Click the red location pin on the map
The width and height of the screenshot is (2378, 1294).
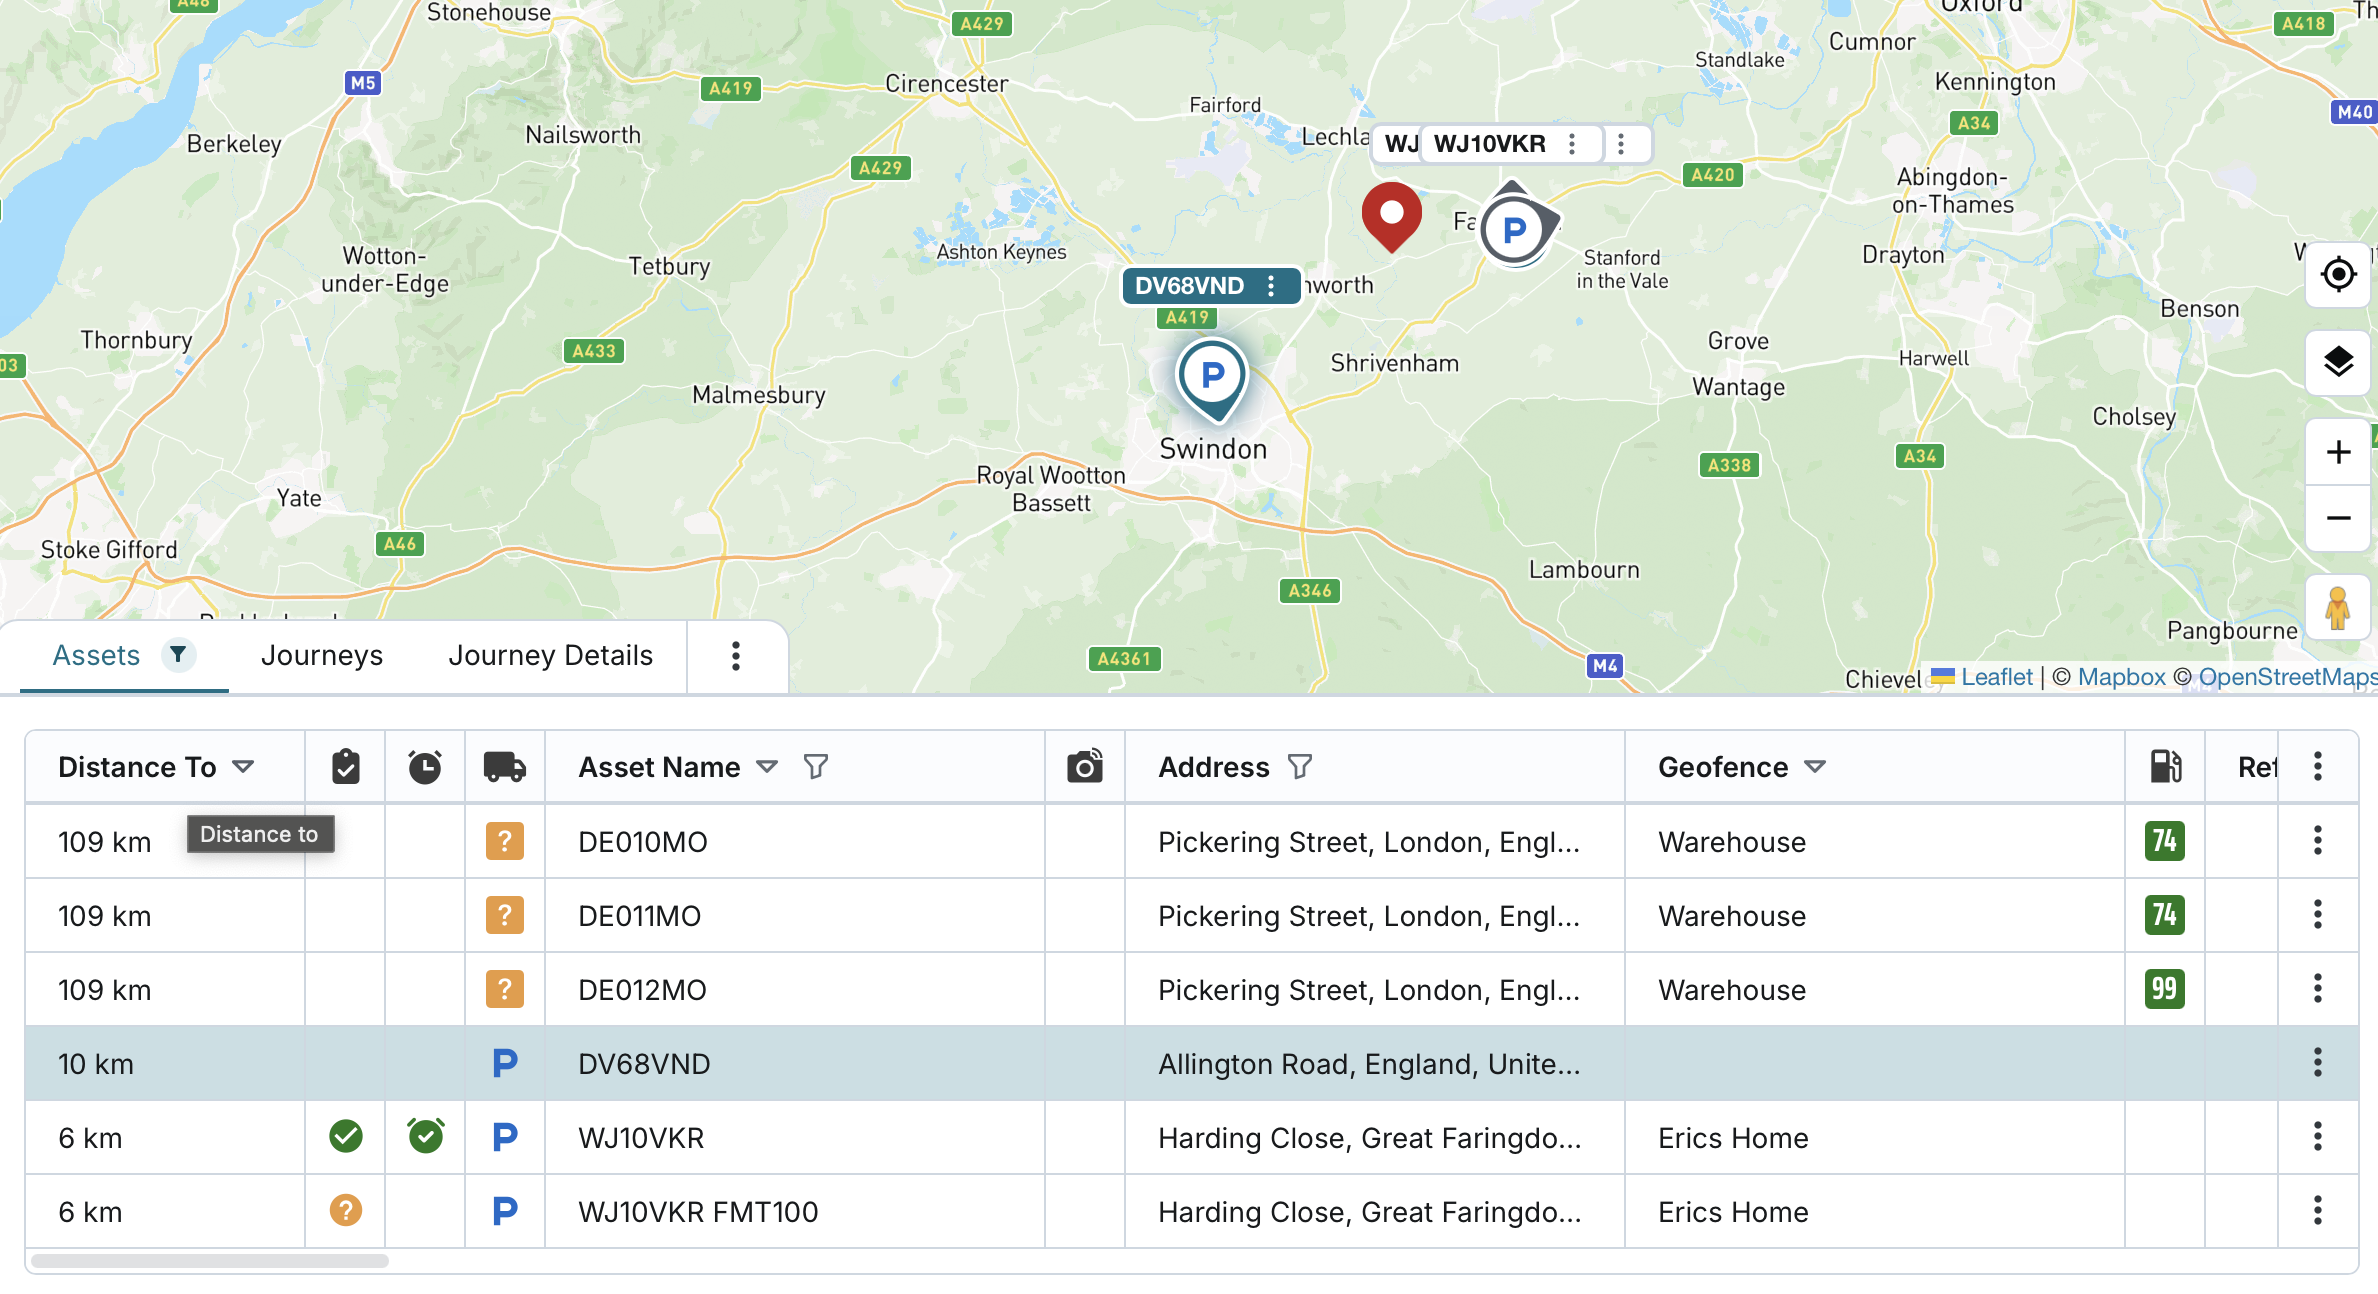click(1391, 214)
